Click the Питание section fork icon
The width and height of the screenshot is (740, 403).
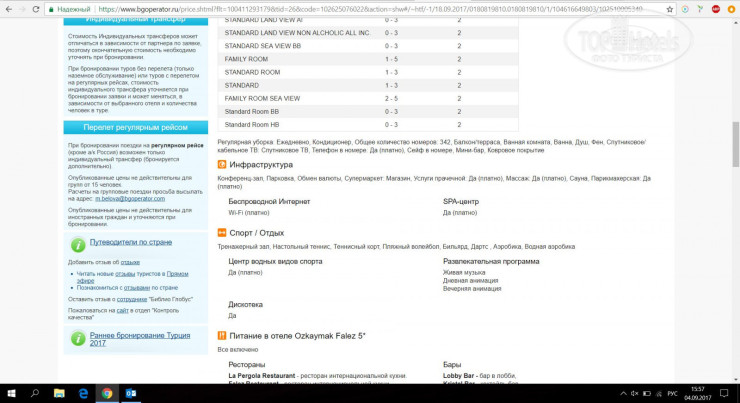point(221,335)
